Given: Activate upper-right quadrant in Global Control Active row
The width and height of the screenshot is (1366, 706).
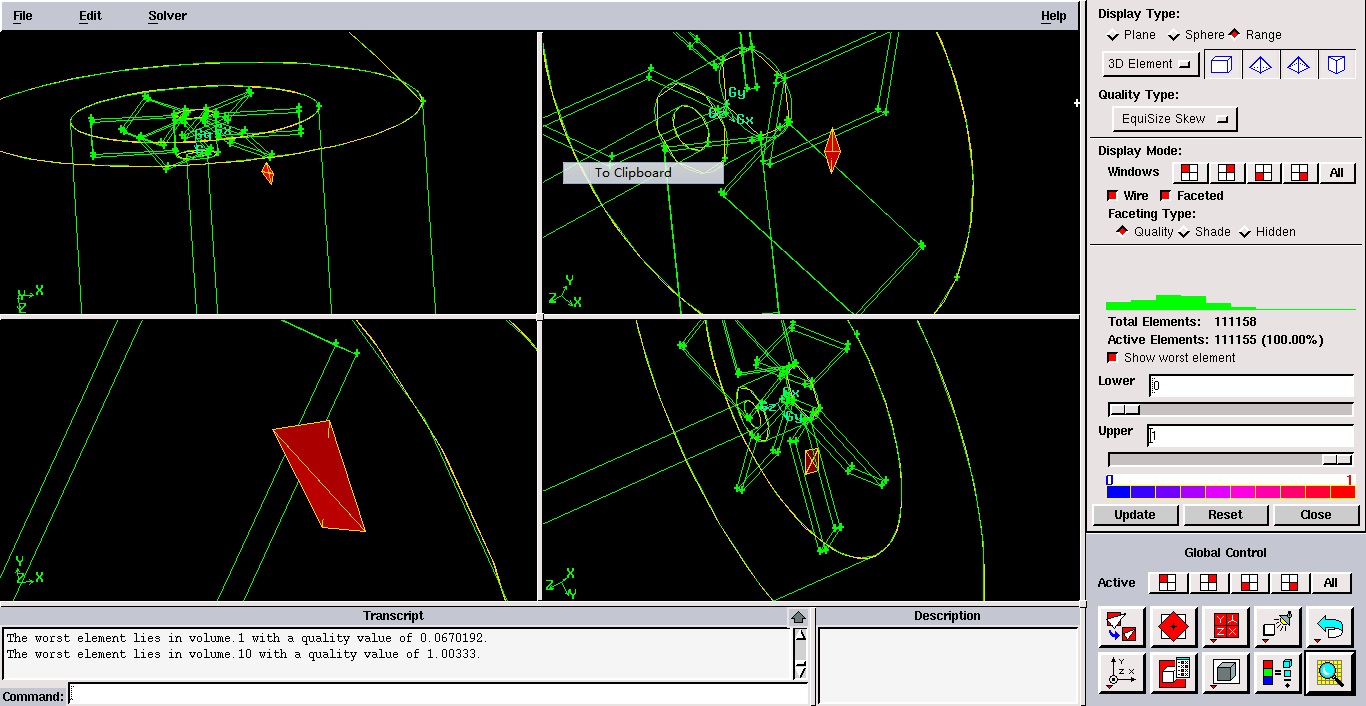Looking at the screenshot, I should pyautogui.click(x=1208, y=582).
